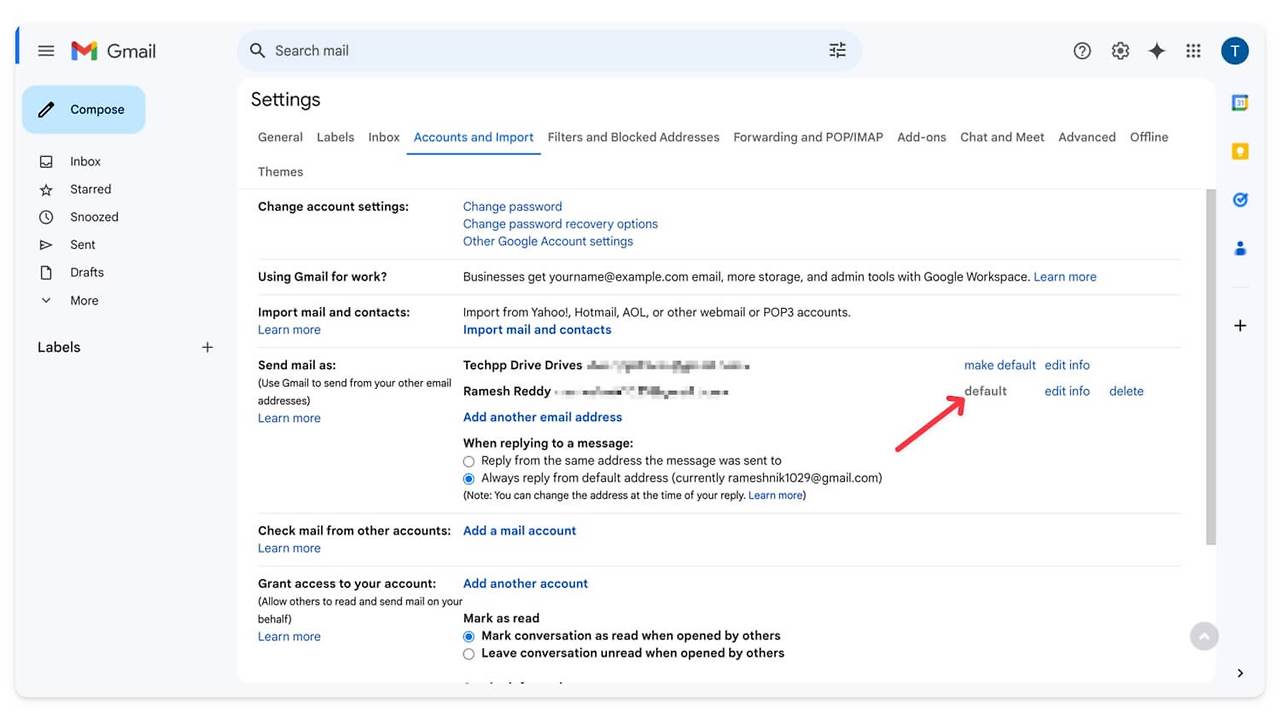Open Google Tasks side panel icon
This screenshot has width=1280, height=720.
[x=1240, y=199]
